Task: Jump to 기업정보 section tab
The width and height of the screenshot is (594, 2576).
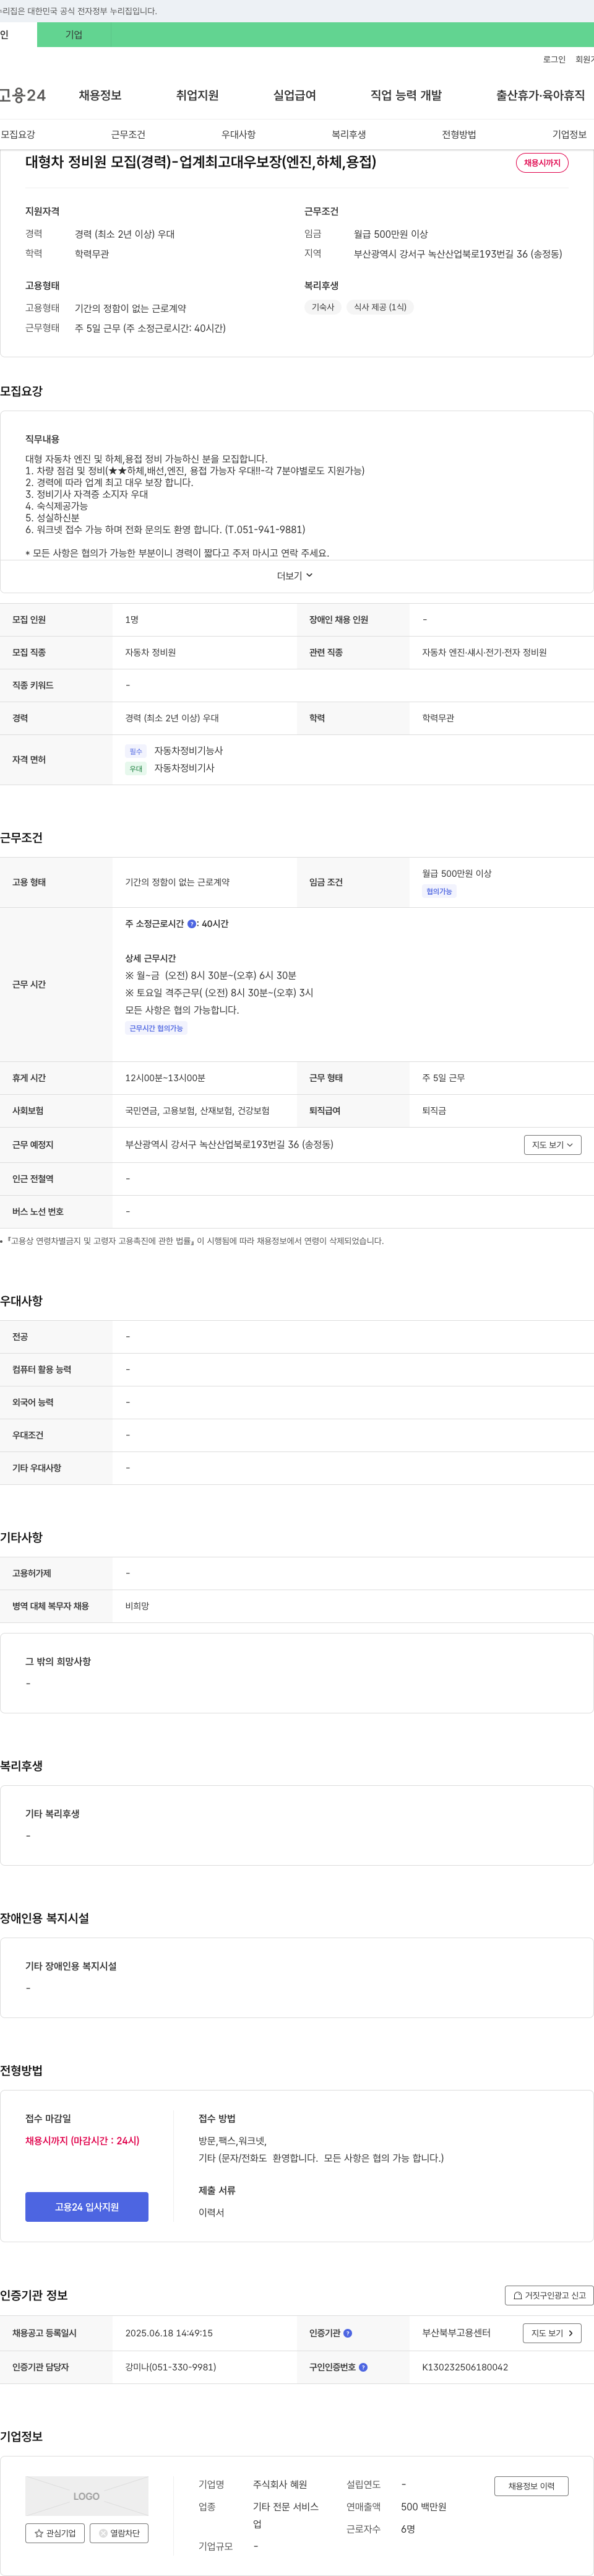Action: click(569, 134)
